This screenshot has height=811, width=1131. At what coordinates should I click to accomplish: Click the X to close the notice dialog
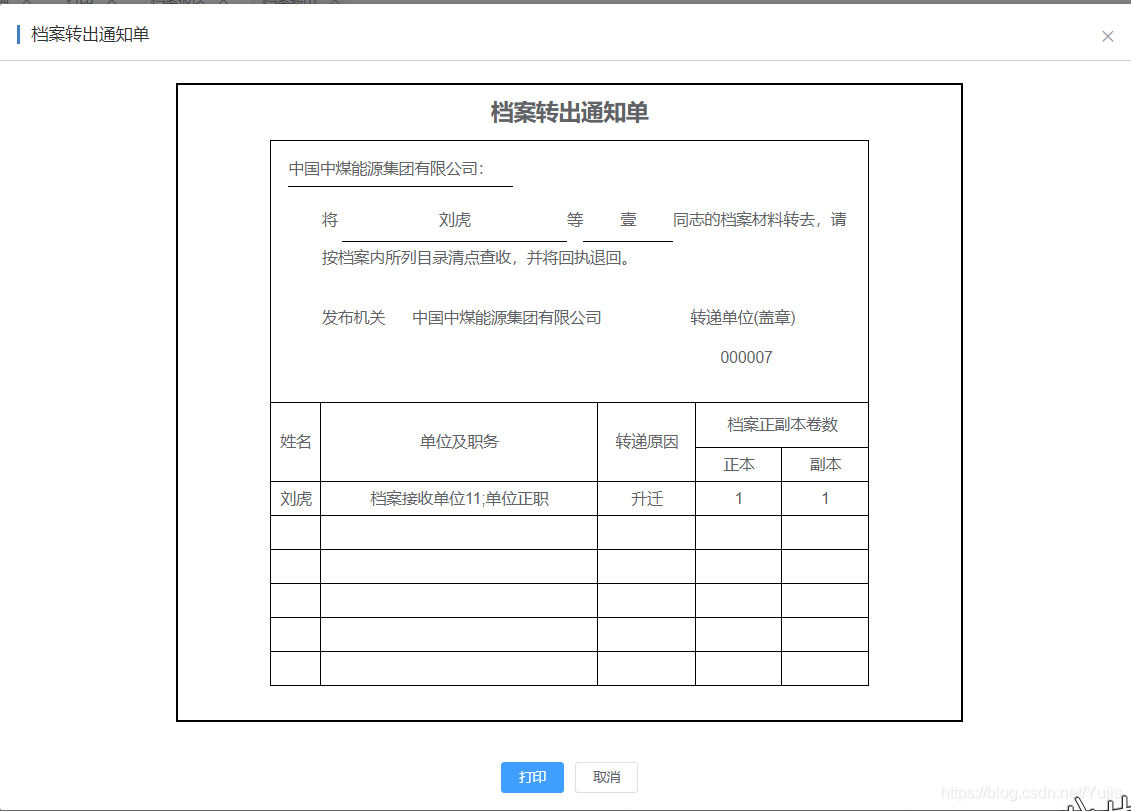[x=1108, y=36]
